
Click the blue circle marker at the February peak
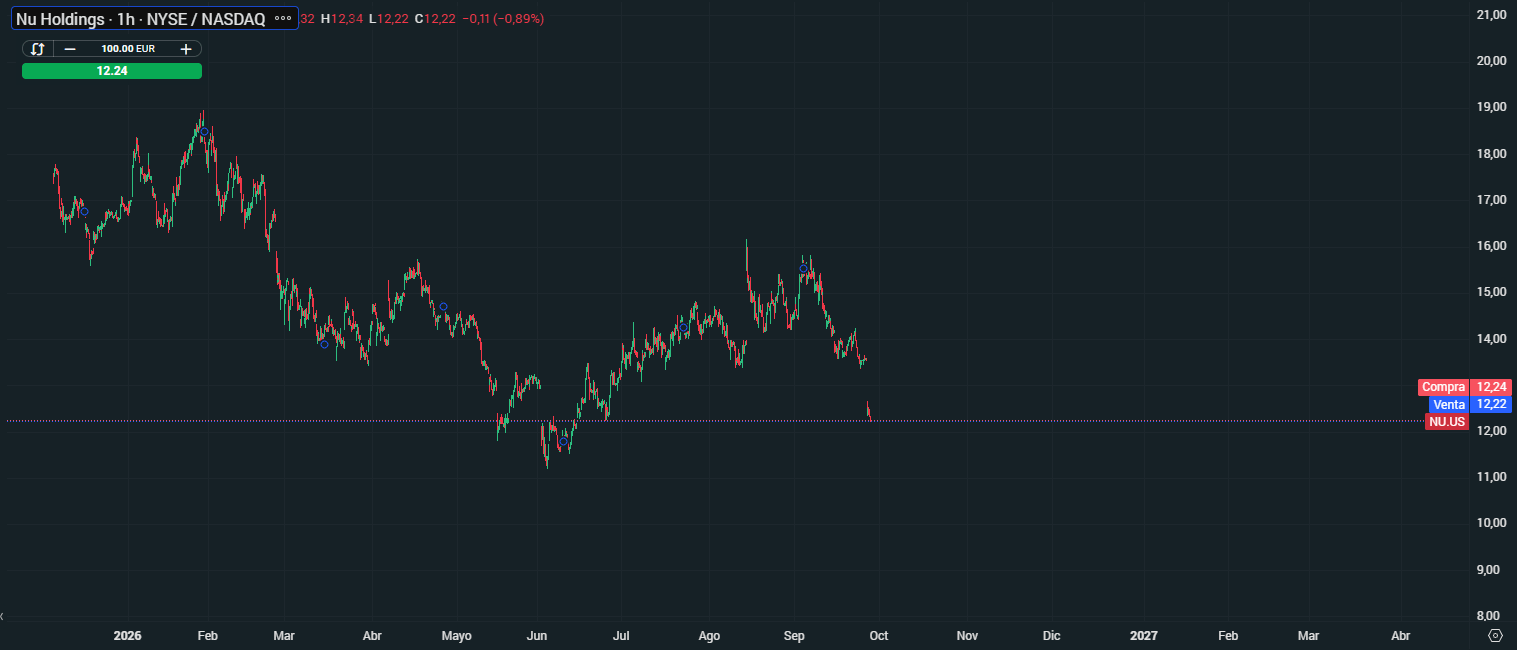(x=204, y=131)
